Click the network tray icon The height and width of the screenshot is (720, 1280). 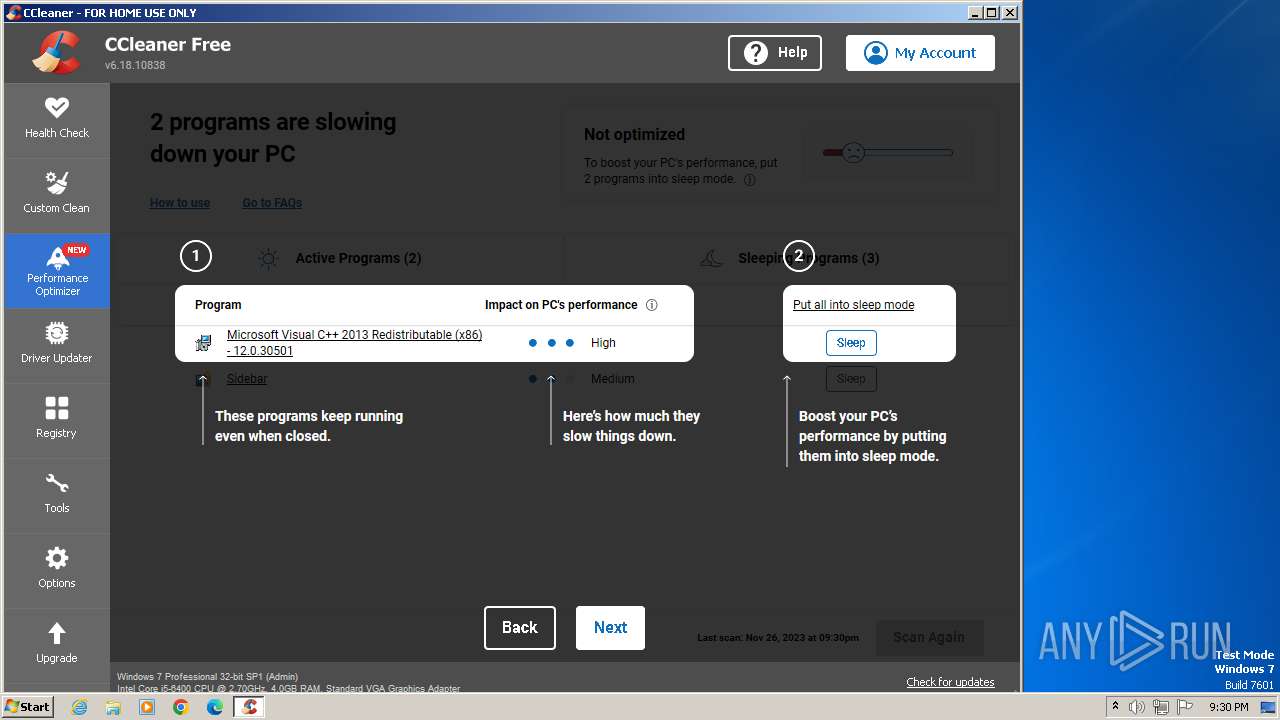point(1161,707)
